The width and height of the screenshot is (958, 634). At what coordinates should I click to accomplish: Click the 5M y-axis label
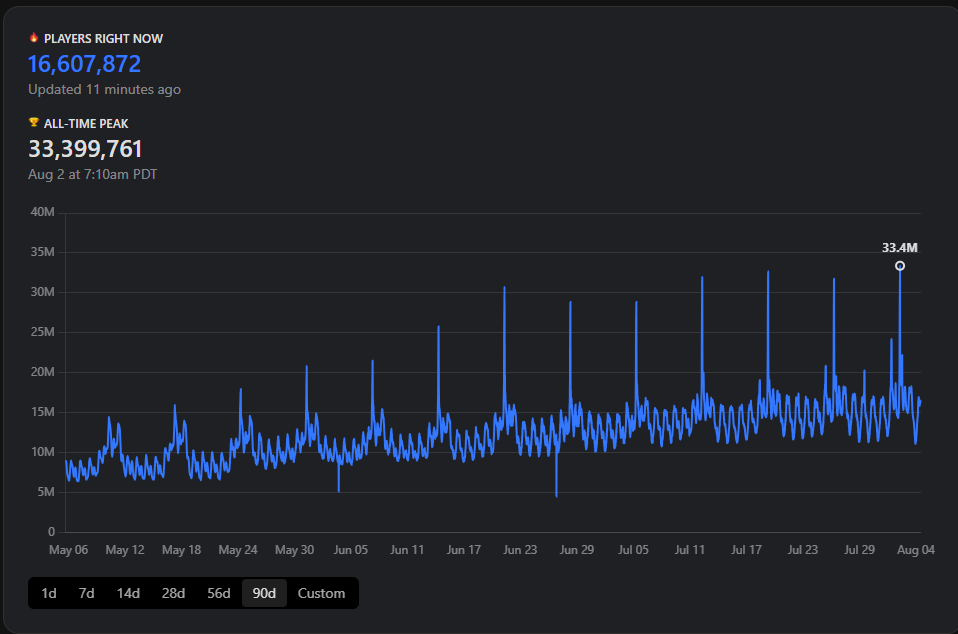click(x=46, y=492)
